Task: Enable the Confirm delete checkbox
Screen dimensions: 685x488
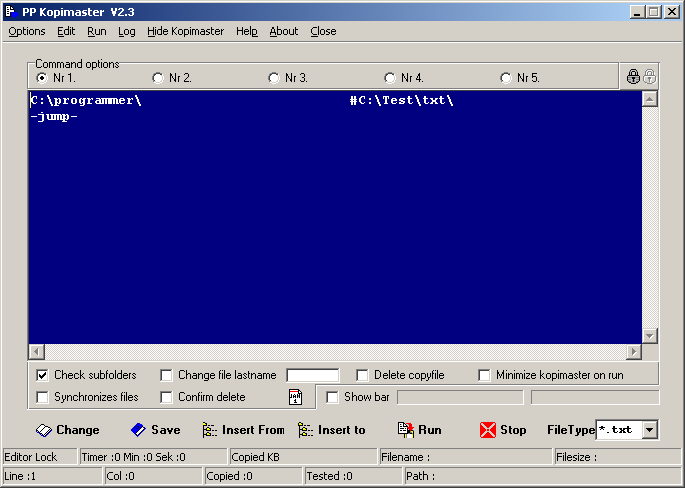Action: (166, 397)
